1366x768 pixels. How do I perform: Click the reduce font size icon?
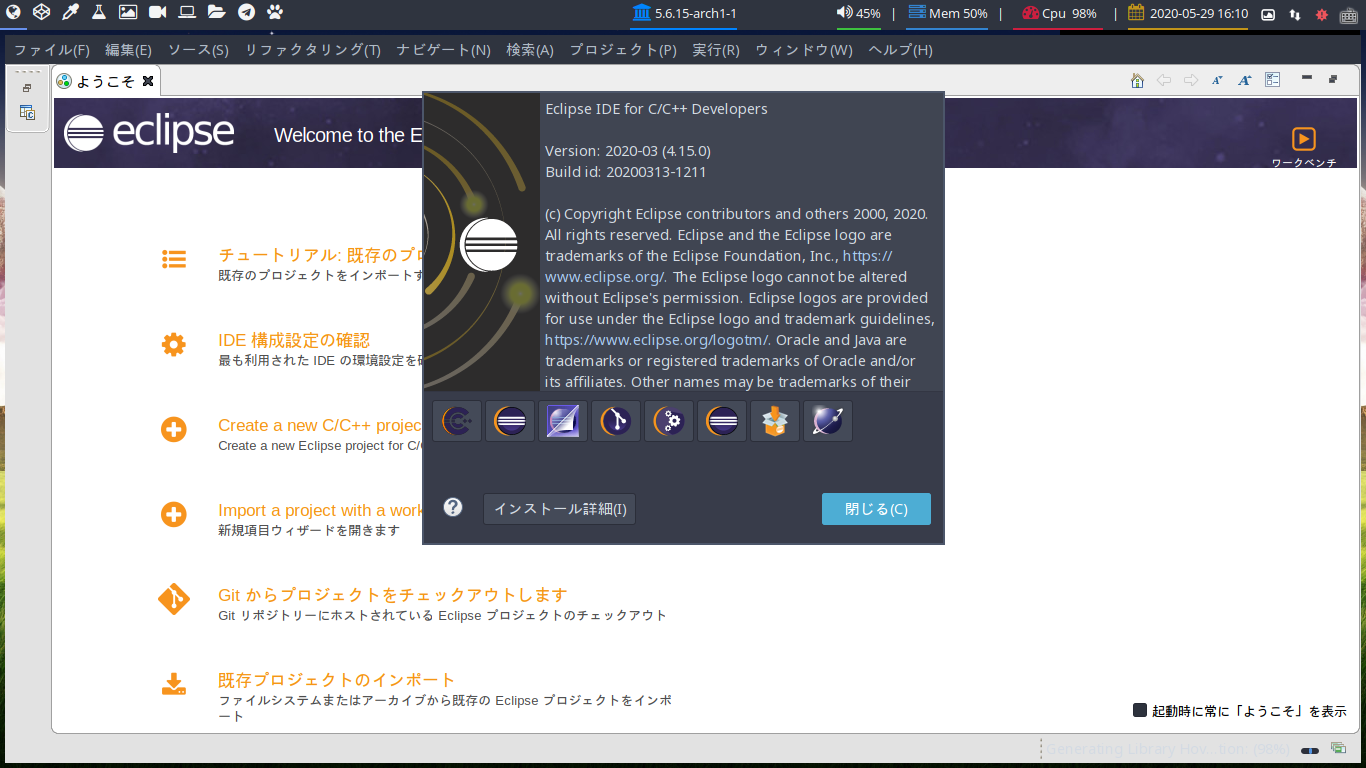coord(1218,81)
